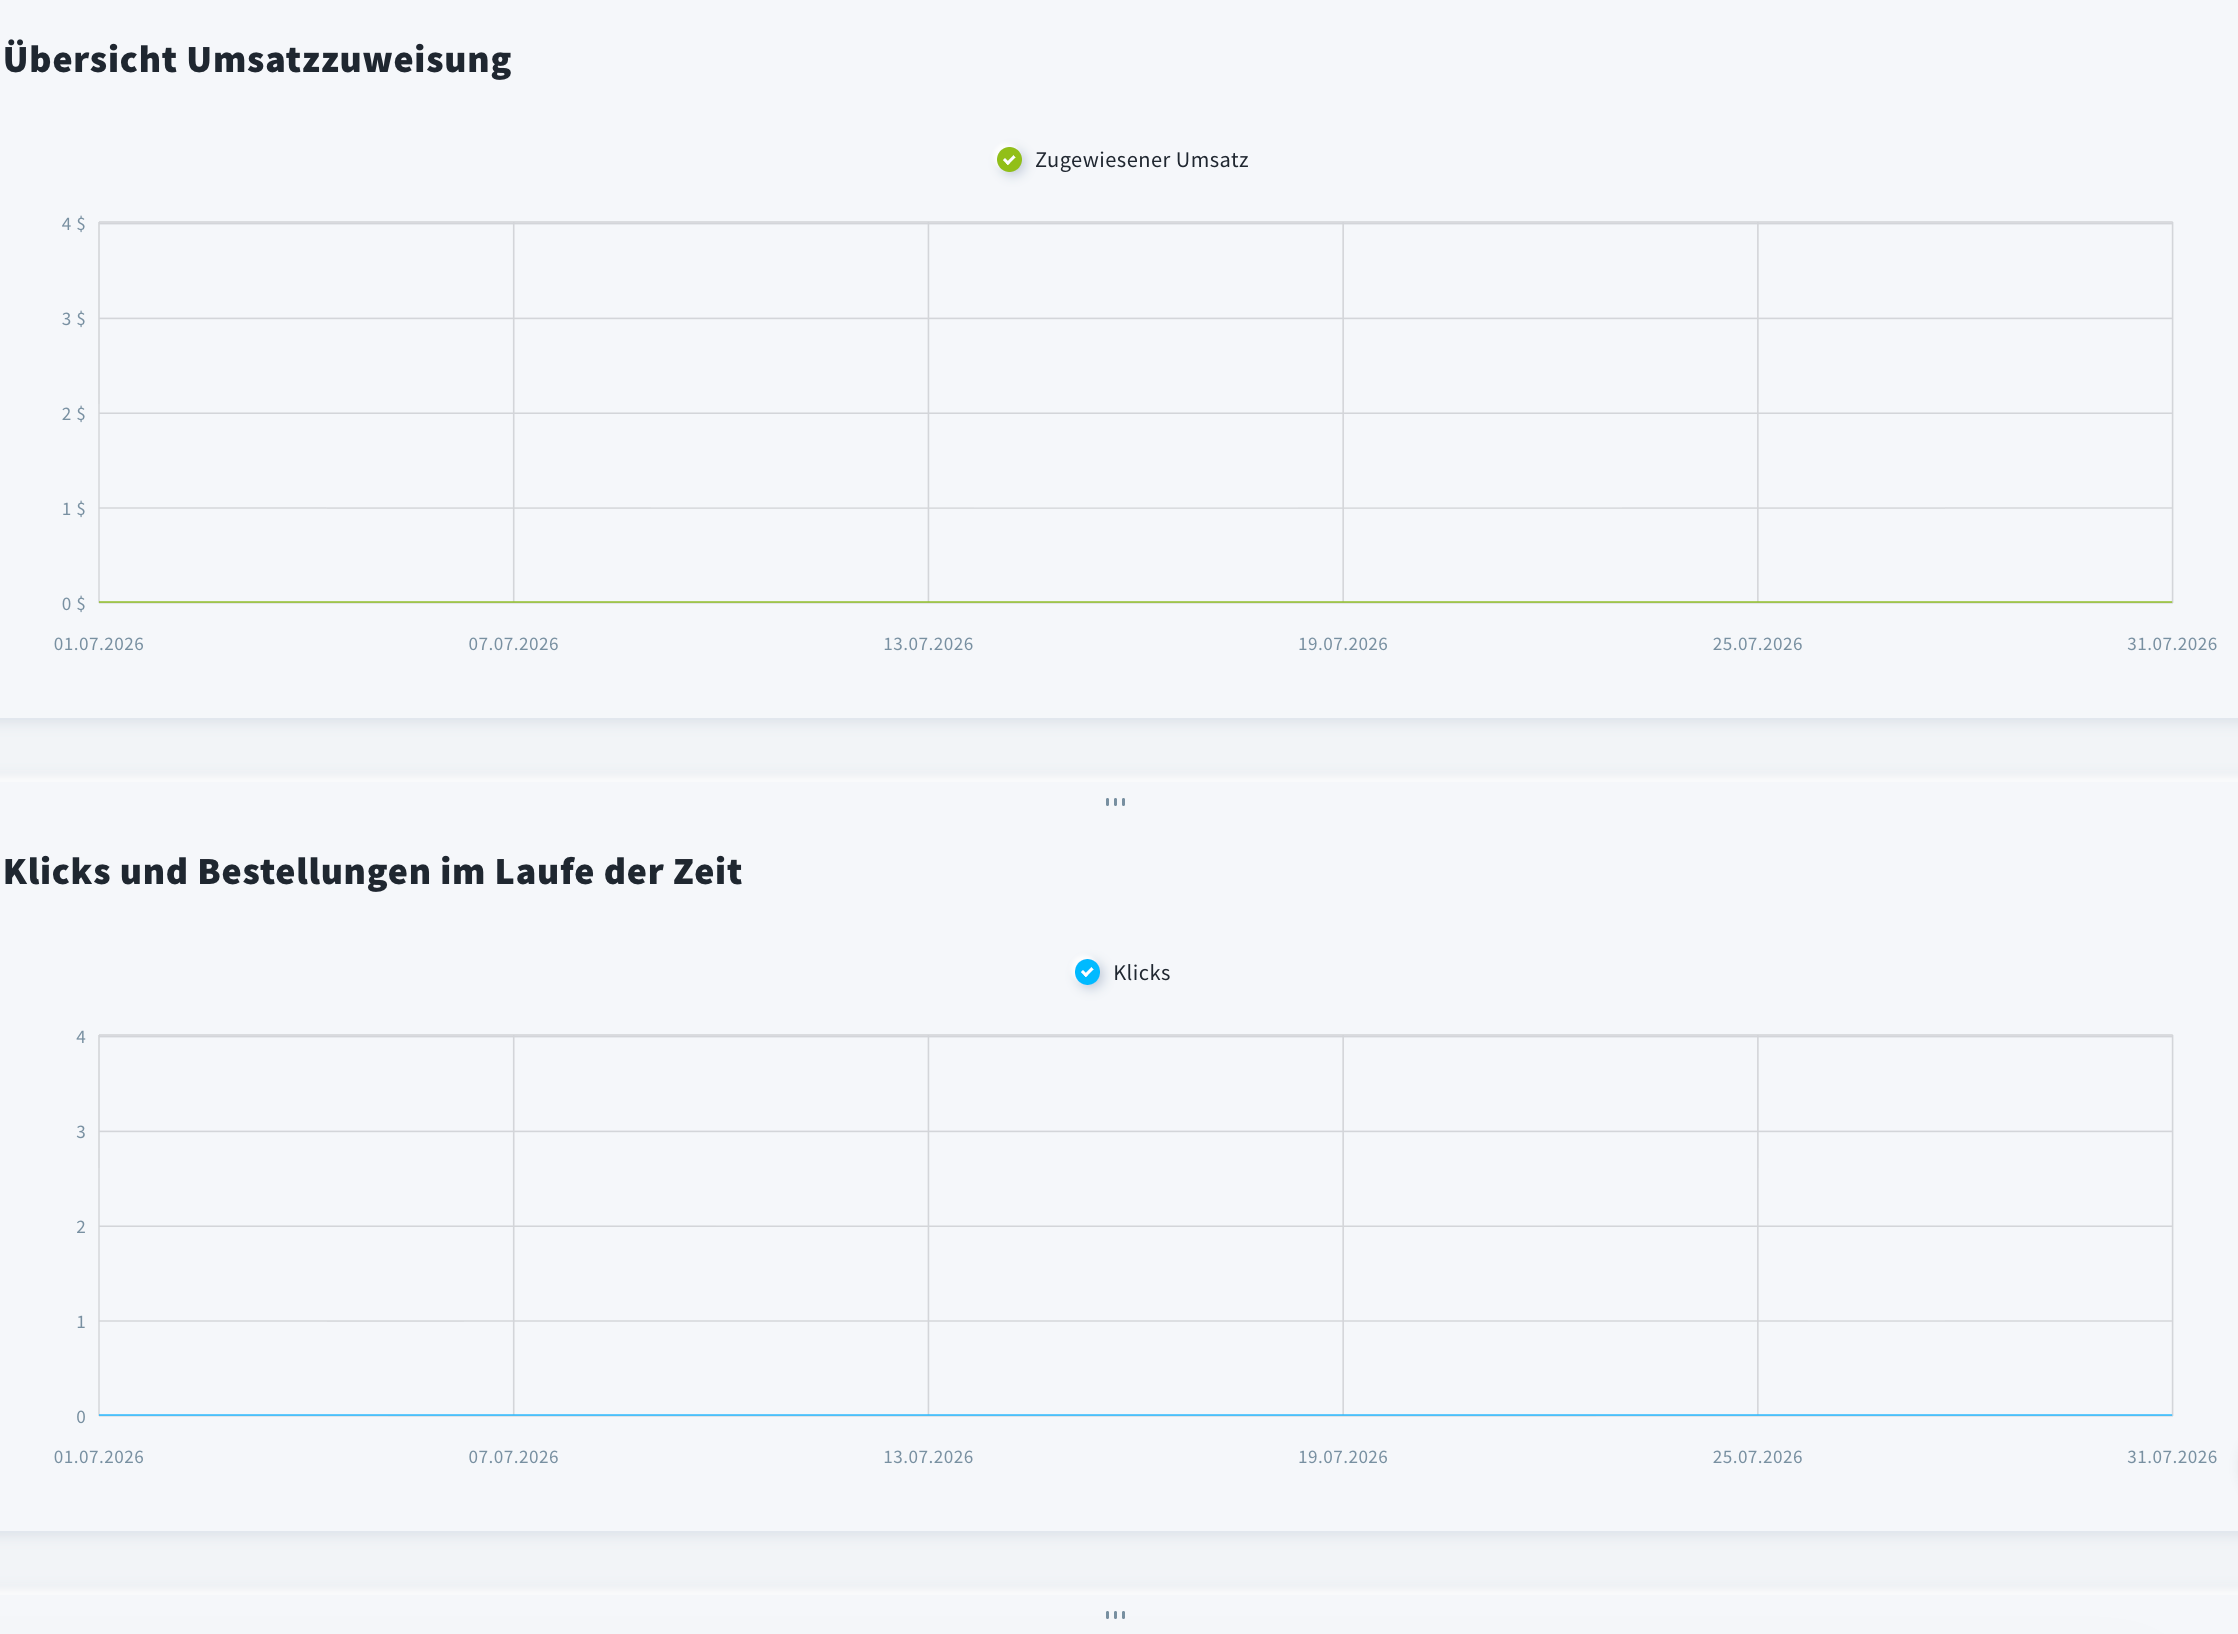
Task: Click the 1 $ axis label on the revenue chart
Action: (x=73, y=509)
